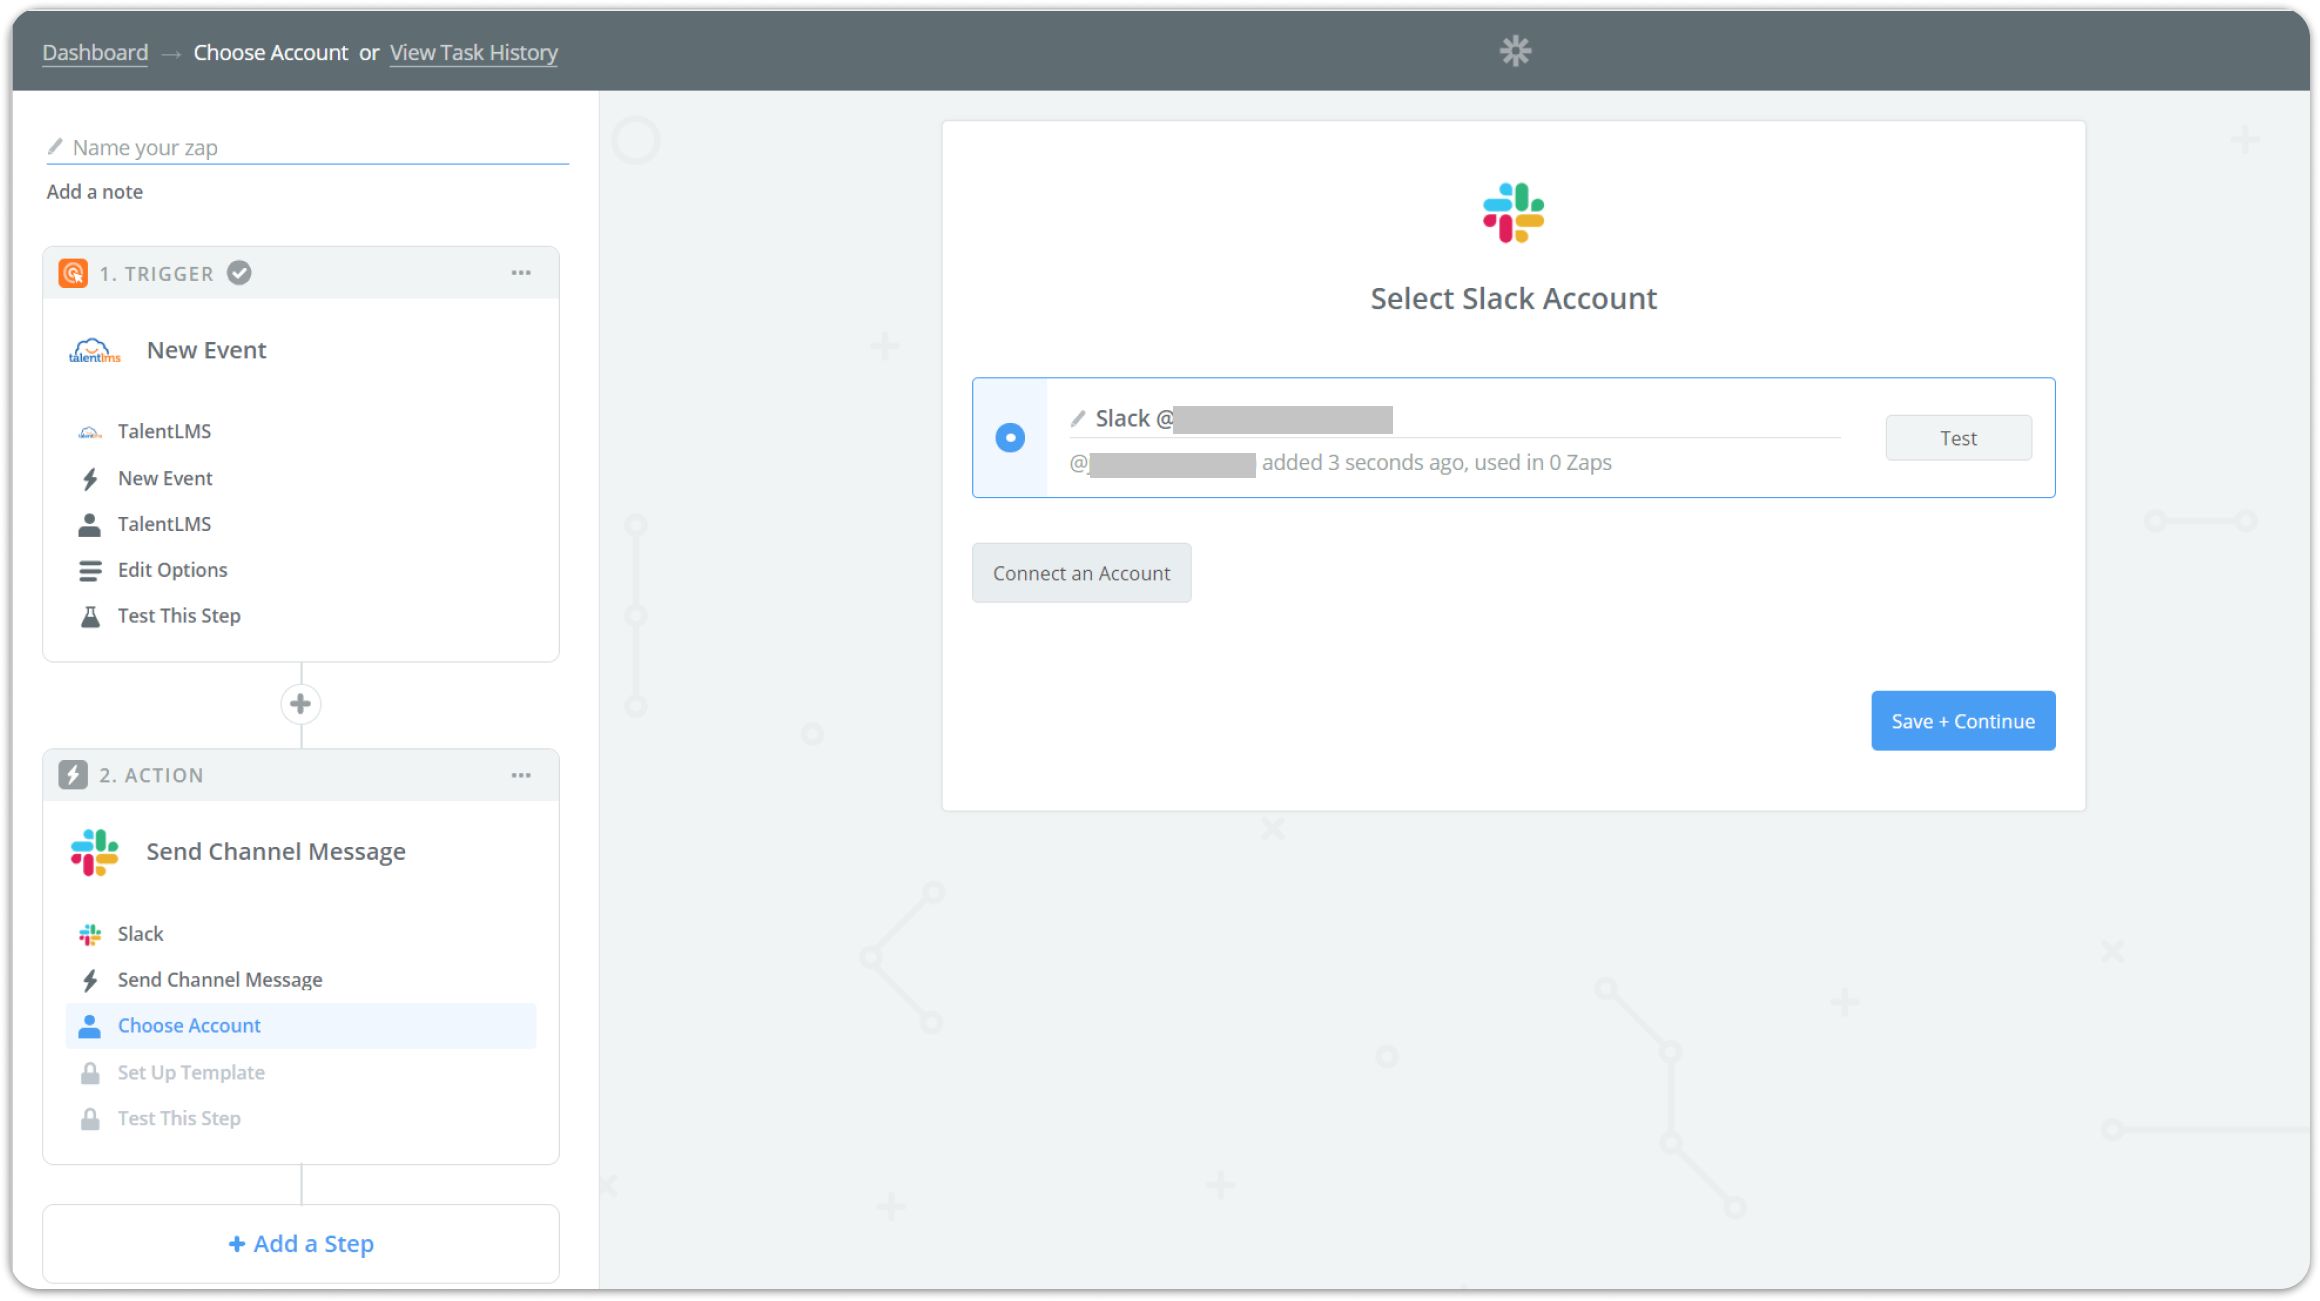The width and height of the screenshot is (2320, 1301).
Task: Click the Save + Continue button
Action: pos(1962,720)
